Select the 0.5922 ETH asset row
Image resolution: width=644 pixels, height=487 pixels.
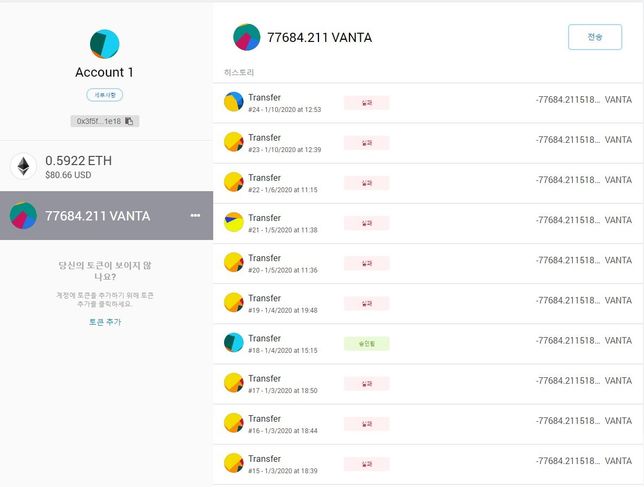coord(106,166)
